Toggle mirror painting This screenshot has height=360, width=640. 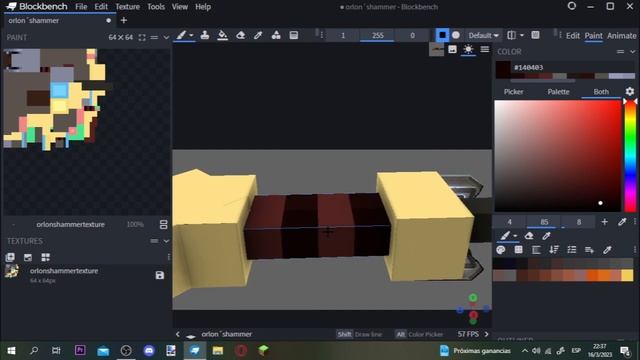click(511, 36)
